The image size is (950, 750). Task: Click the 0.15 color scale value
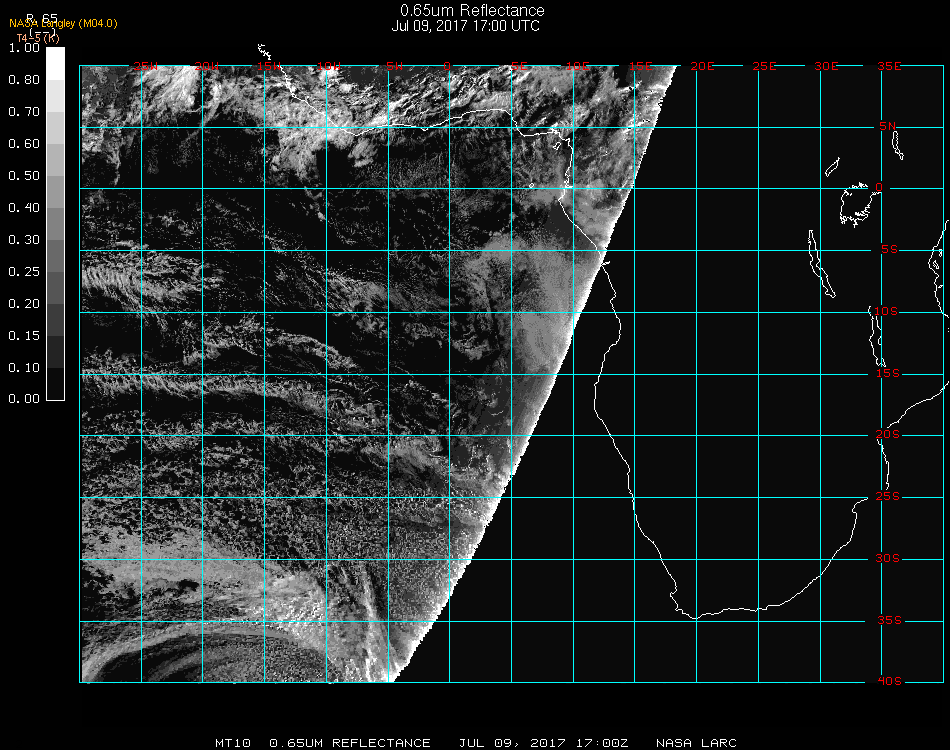point(24,336)
